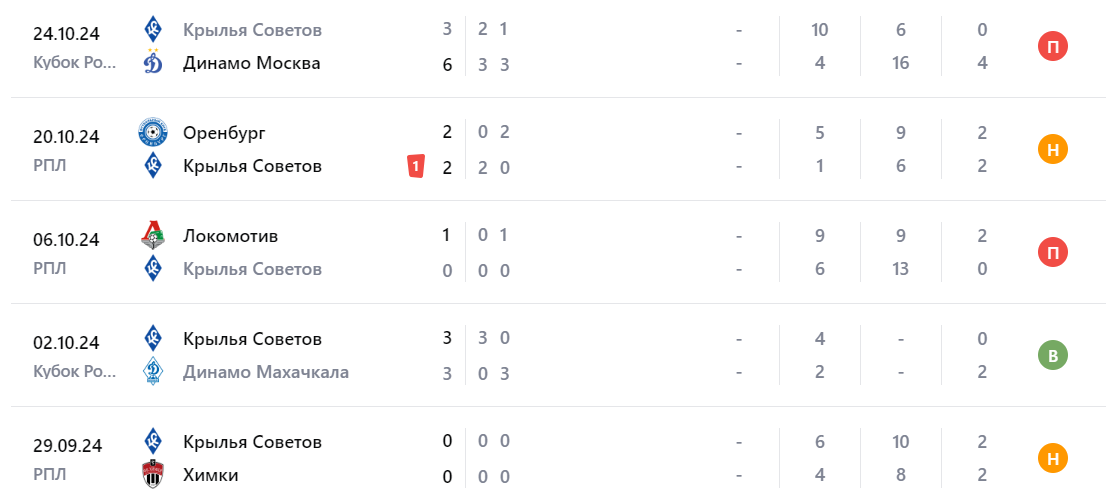1114x501 pixels.
Task: Open the Оренбург team link
Action: point(224,132)
